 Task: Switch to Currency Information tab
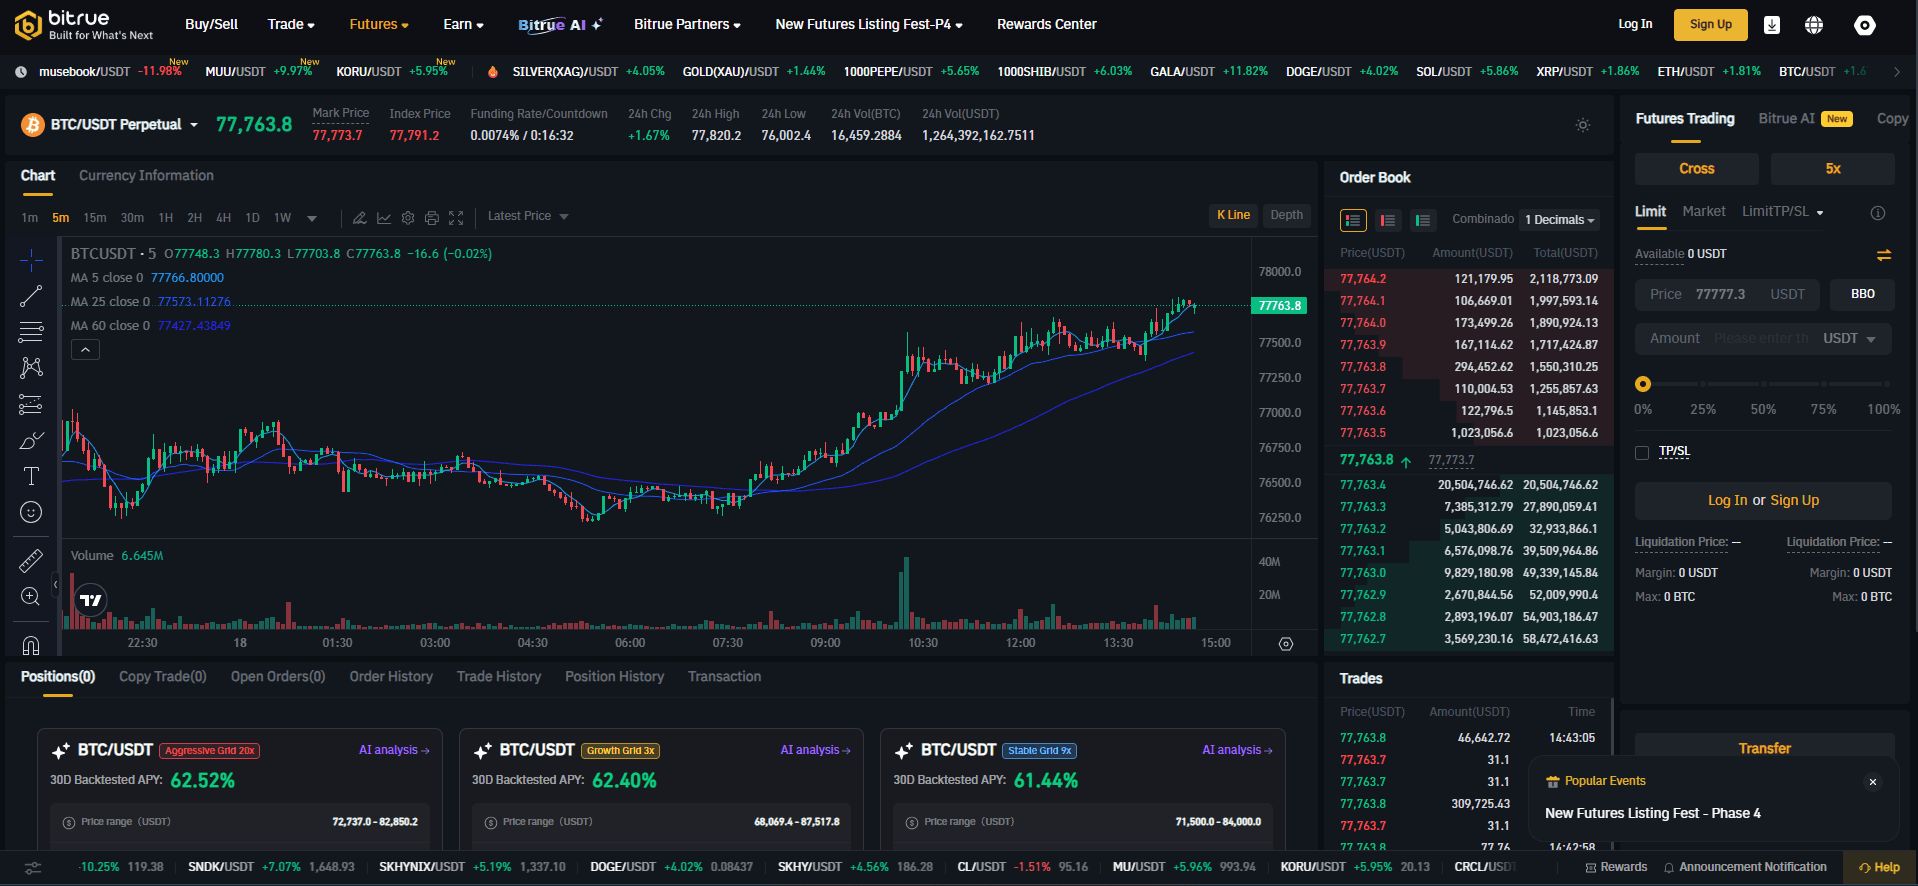(x=146, y=176)
